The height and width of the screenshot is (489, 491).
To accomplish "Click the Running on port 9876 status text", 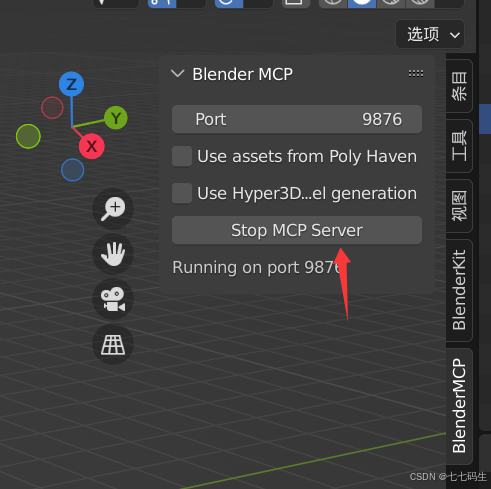I will coord(256,267).
